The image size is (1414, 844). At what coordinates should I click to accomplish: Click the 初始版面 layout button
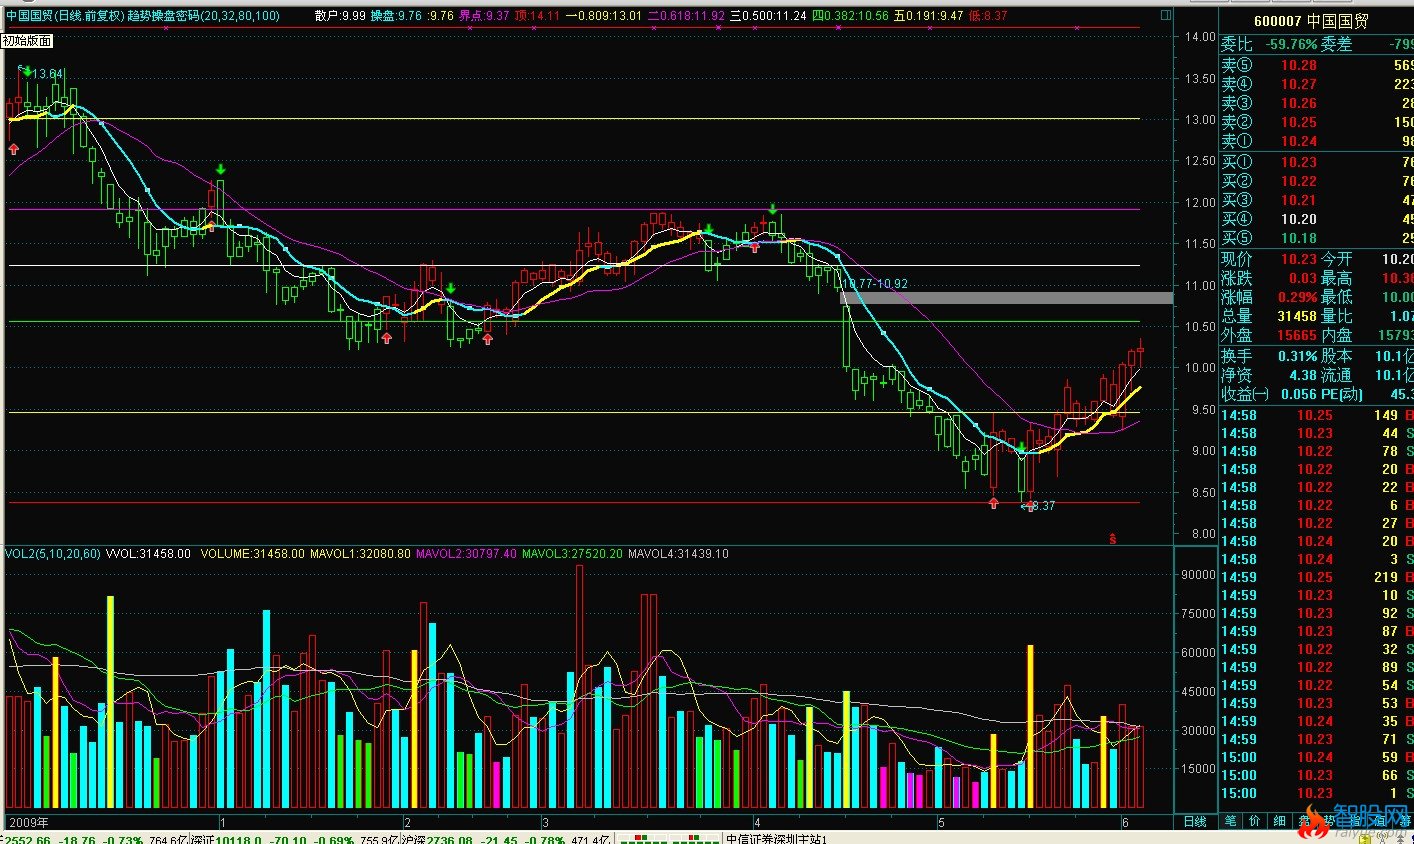[x=27, y=41]
